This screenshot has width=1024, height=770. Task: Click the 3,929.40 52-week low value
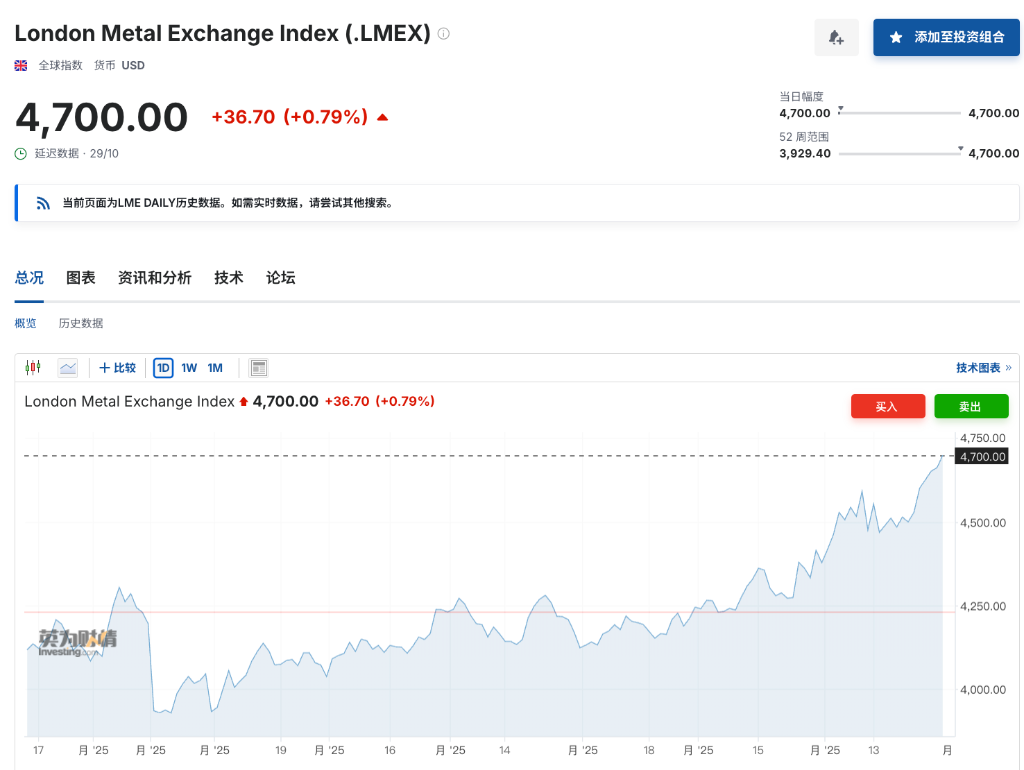pyautogui.click(x=805, y=153)
